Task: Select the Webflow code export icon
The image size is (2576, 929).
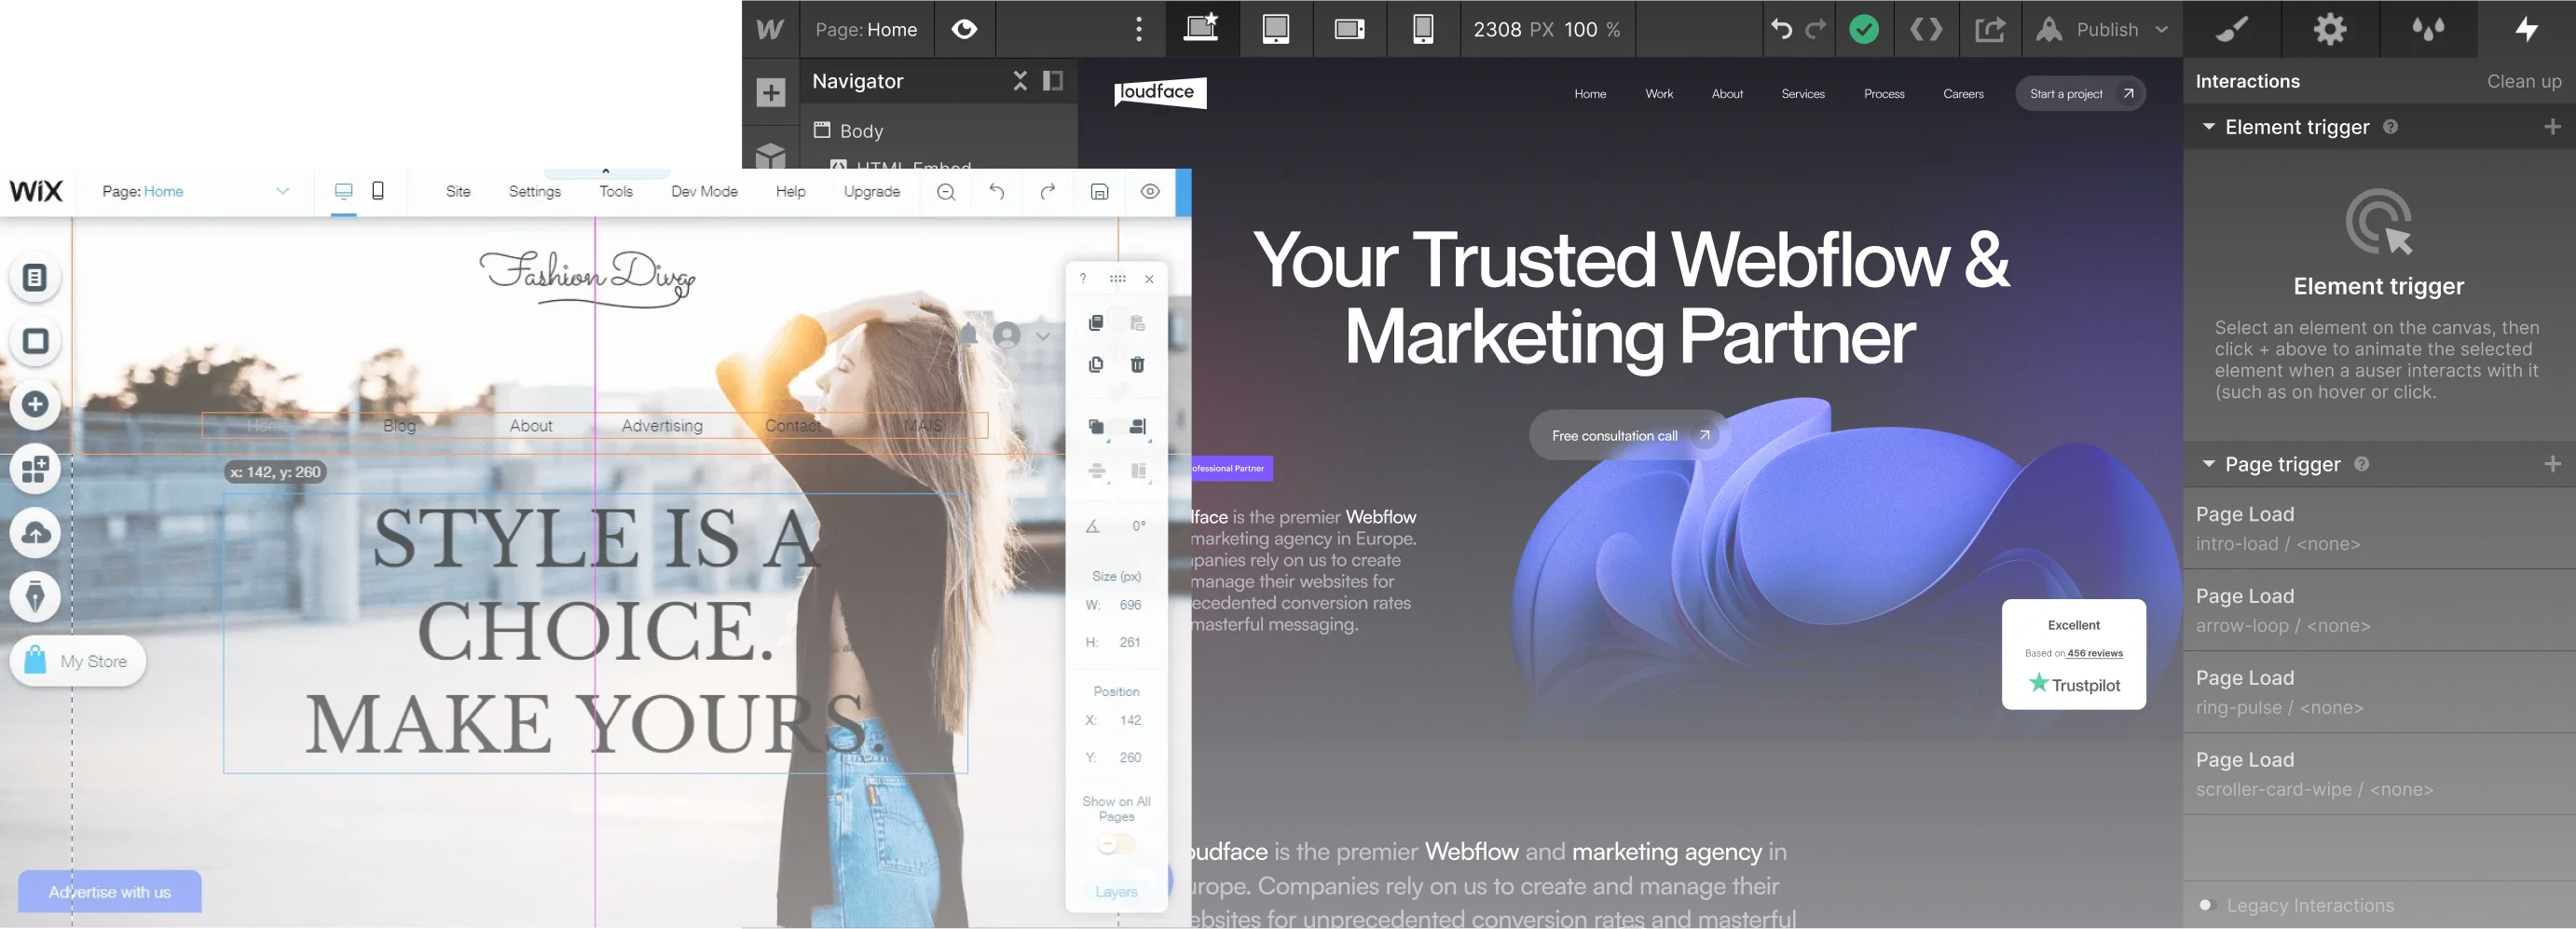Action: coord(1928,29)
